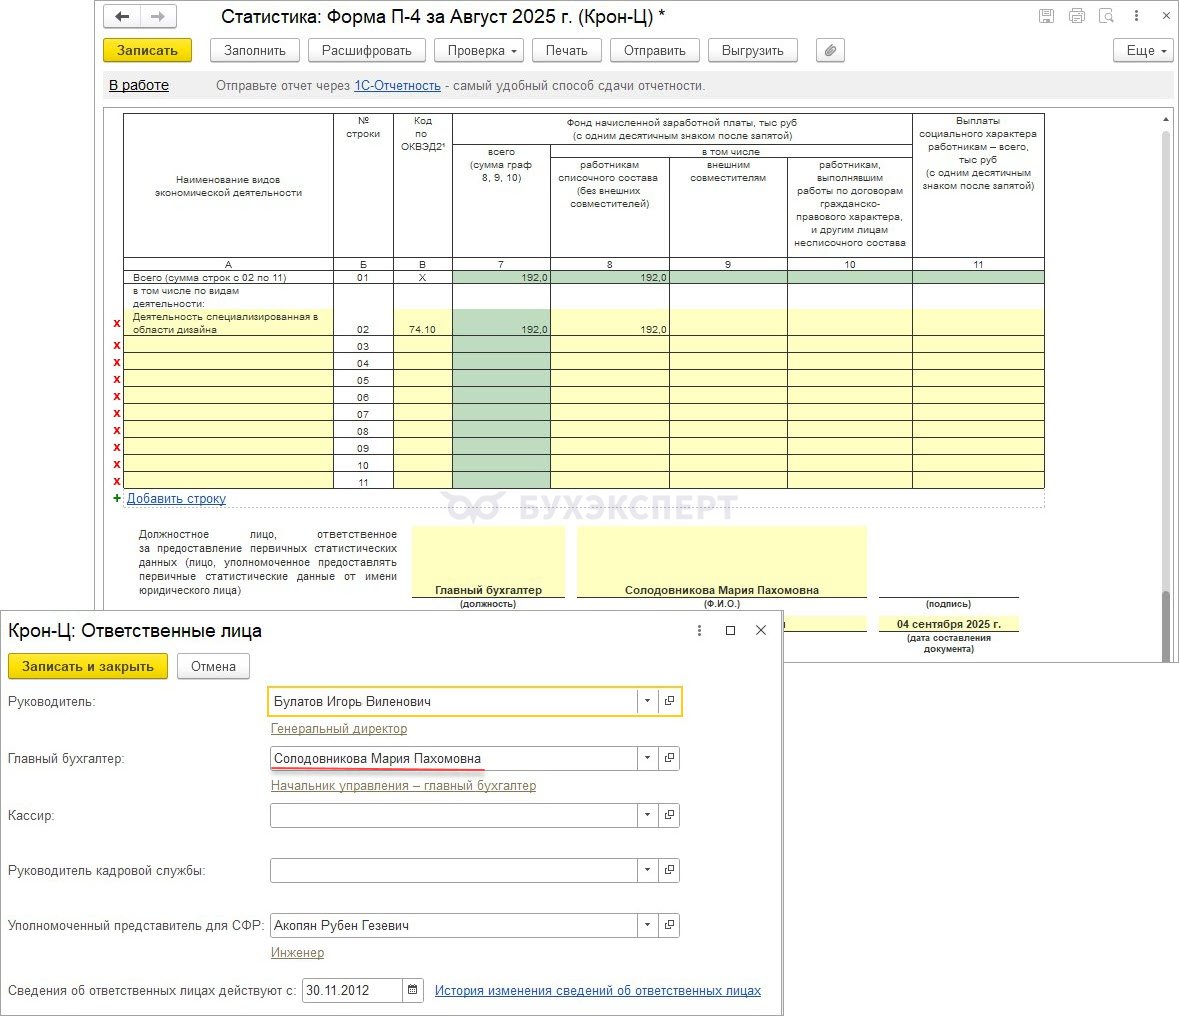1179x1016 pixels.
Task: Click the save diskette icon in title bar
Action: click(x=1046, y=16)
